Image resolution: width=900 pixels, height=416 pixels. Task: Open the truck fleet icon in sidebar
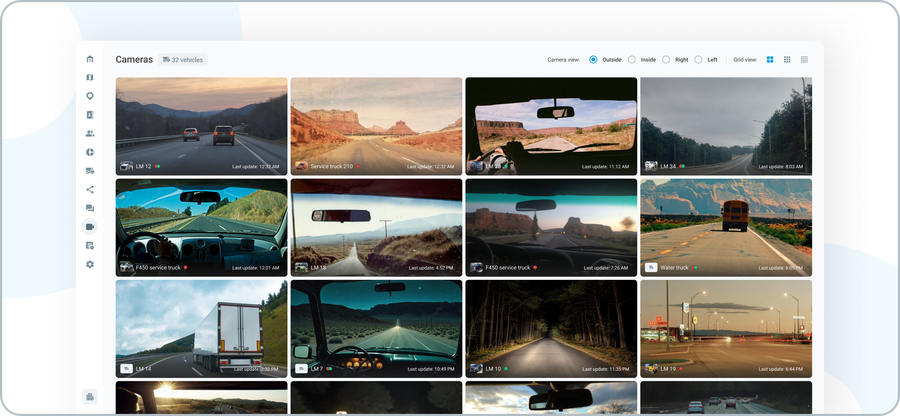point(90,171)
